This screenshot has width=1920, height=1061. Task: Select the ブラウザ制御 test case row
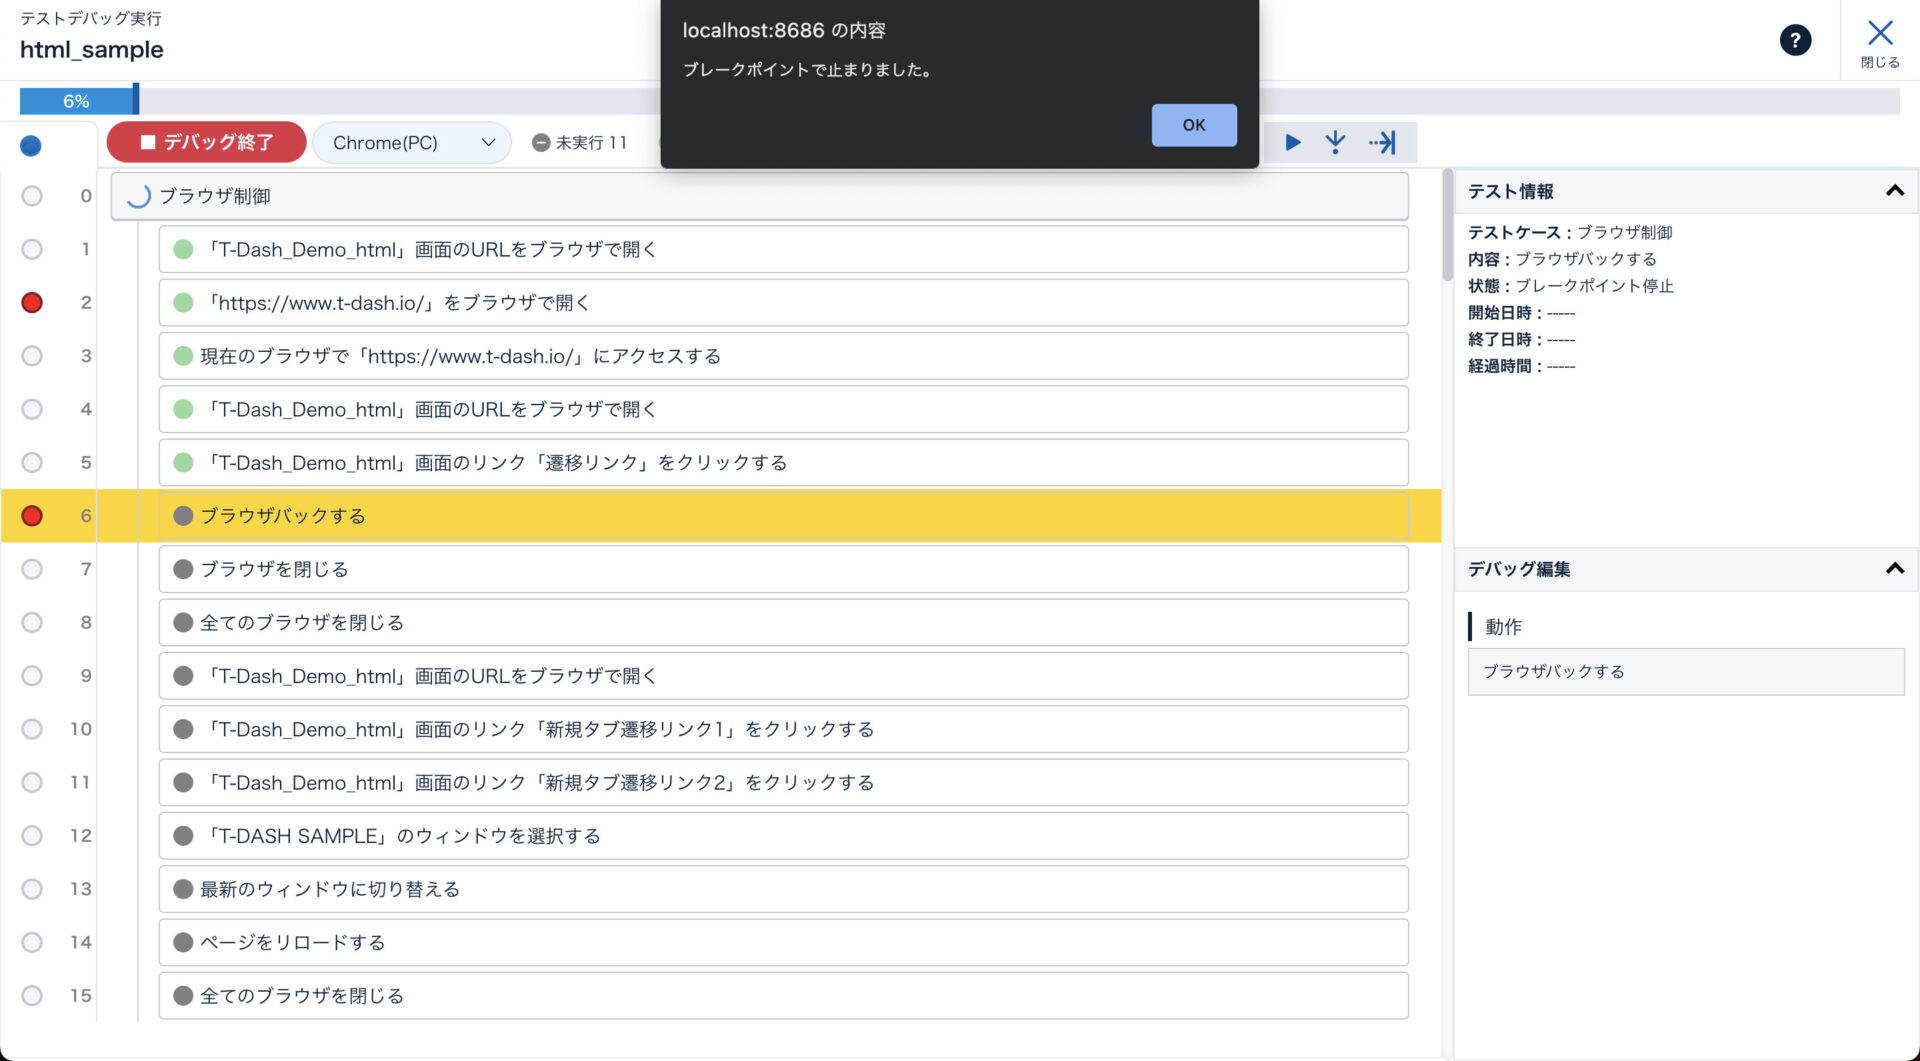tap(759, 196)
